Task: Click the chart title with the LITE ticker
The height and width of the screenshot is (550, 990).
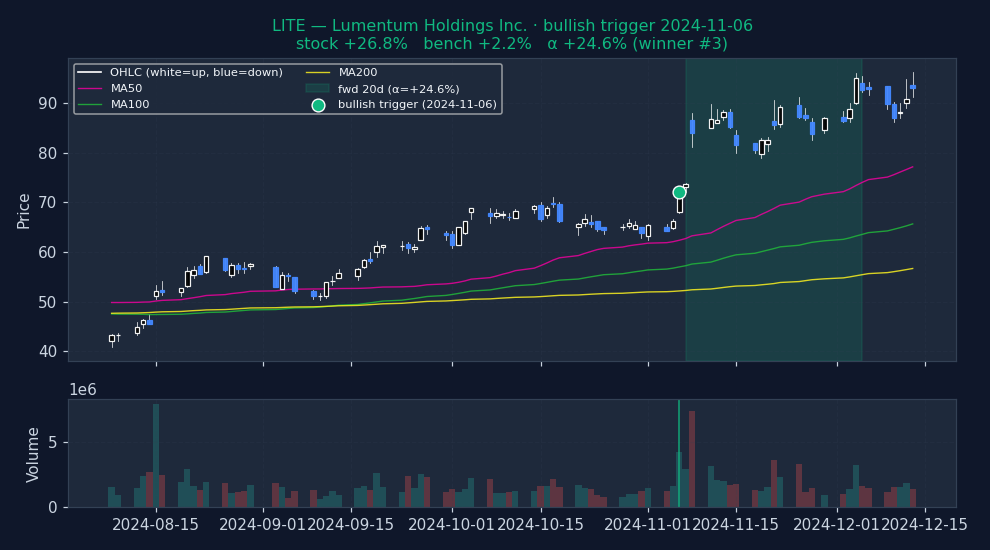Action: (512, 26)
